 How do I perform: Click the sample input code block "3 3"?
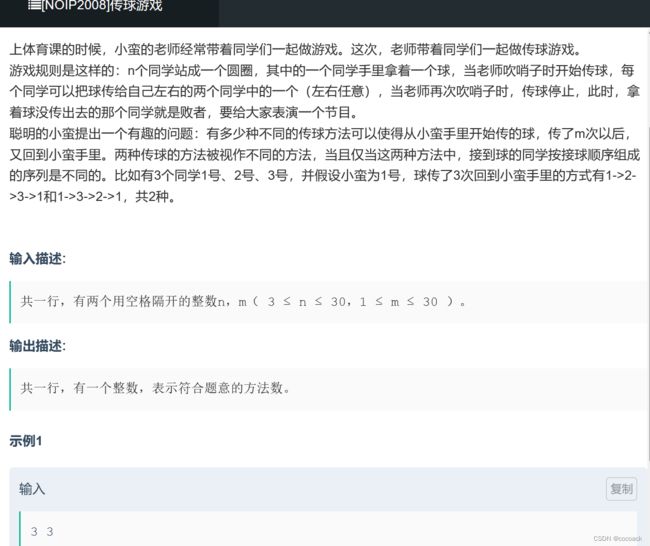point(327,529)
